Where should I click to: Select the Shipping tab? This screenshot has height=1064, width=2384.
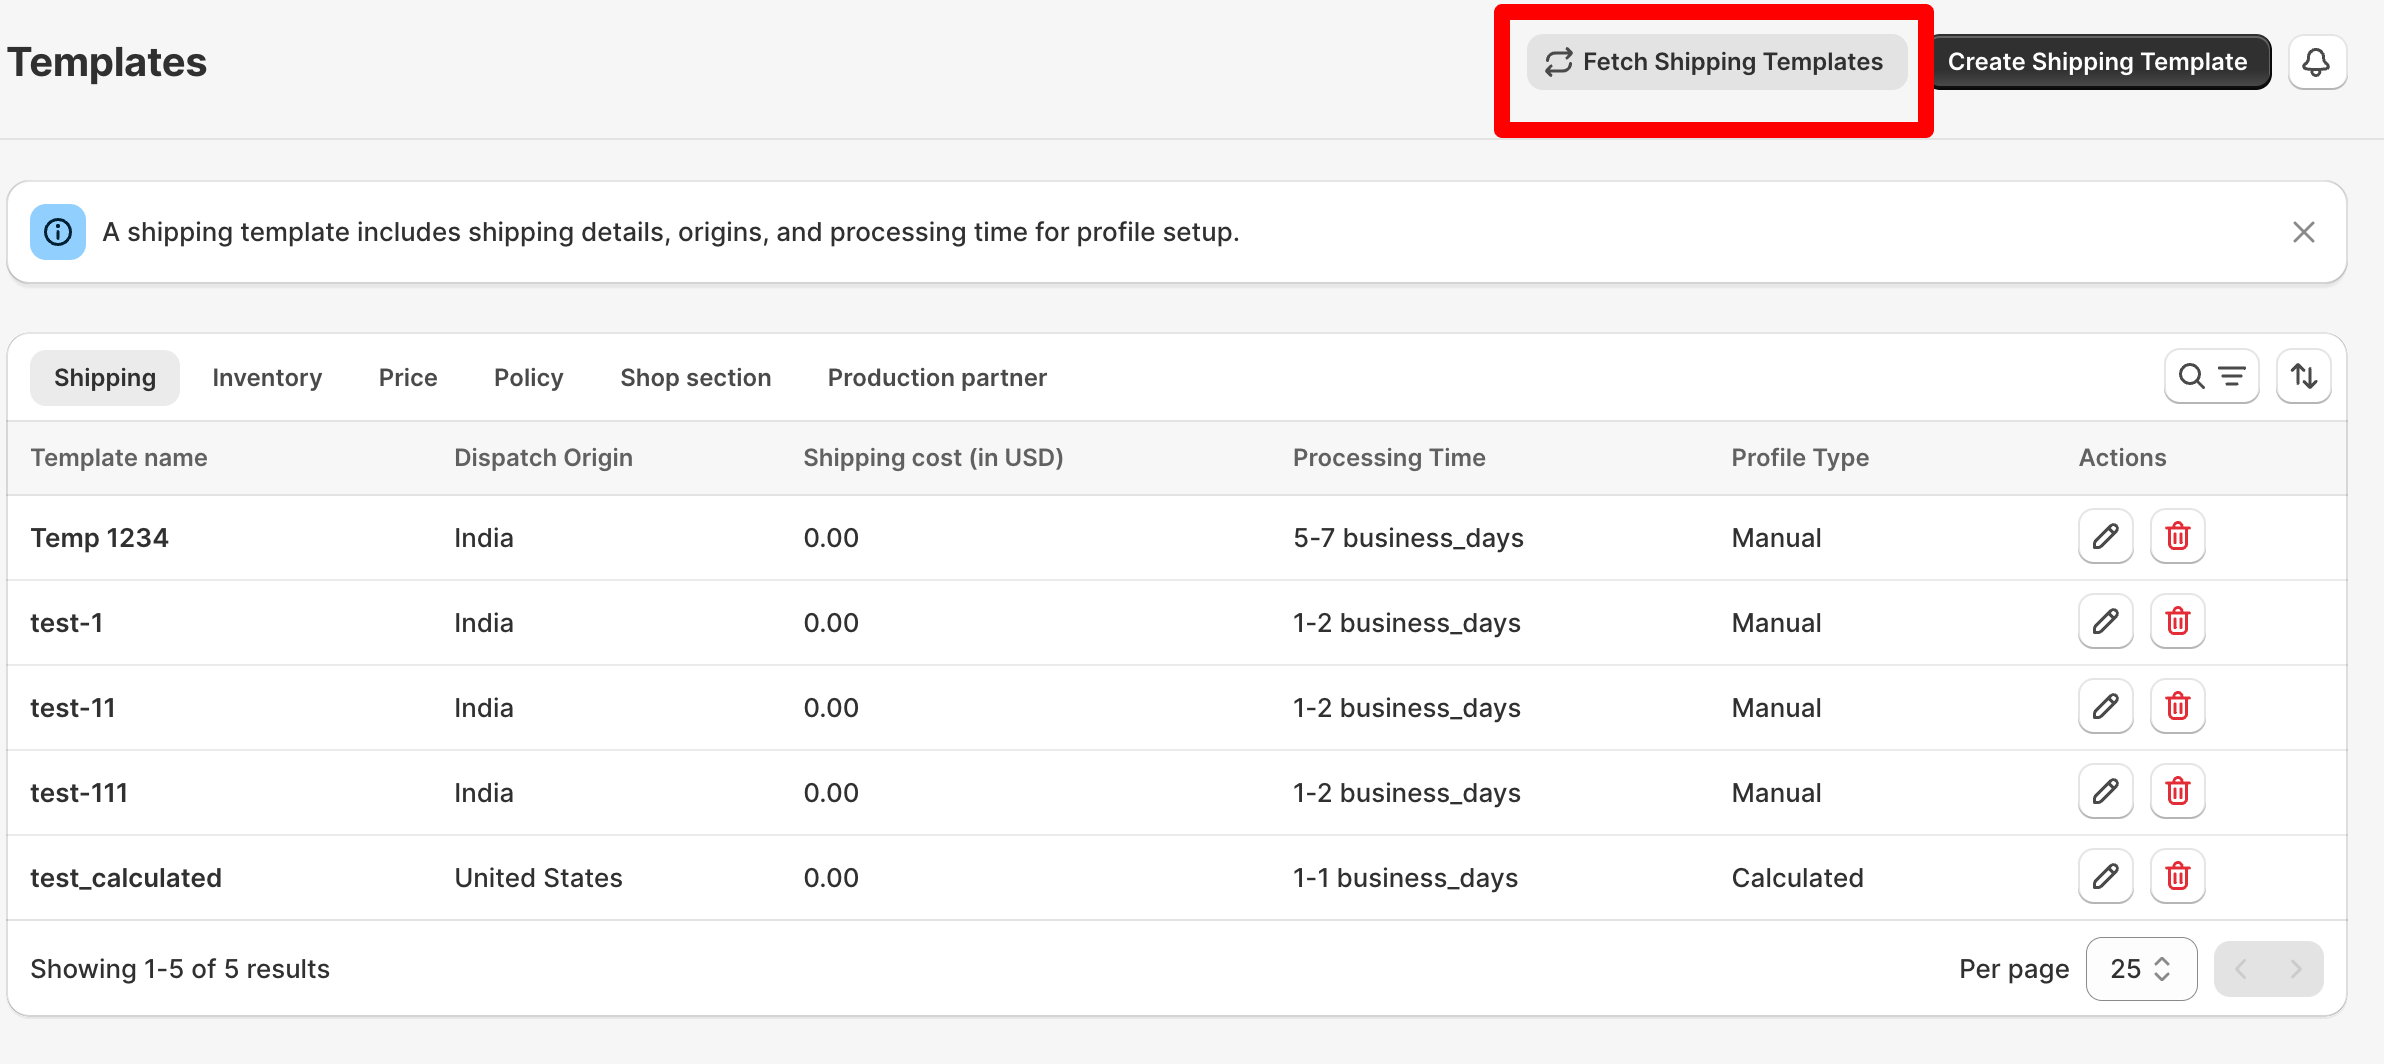pyautogui.click(x=105, y=378)
